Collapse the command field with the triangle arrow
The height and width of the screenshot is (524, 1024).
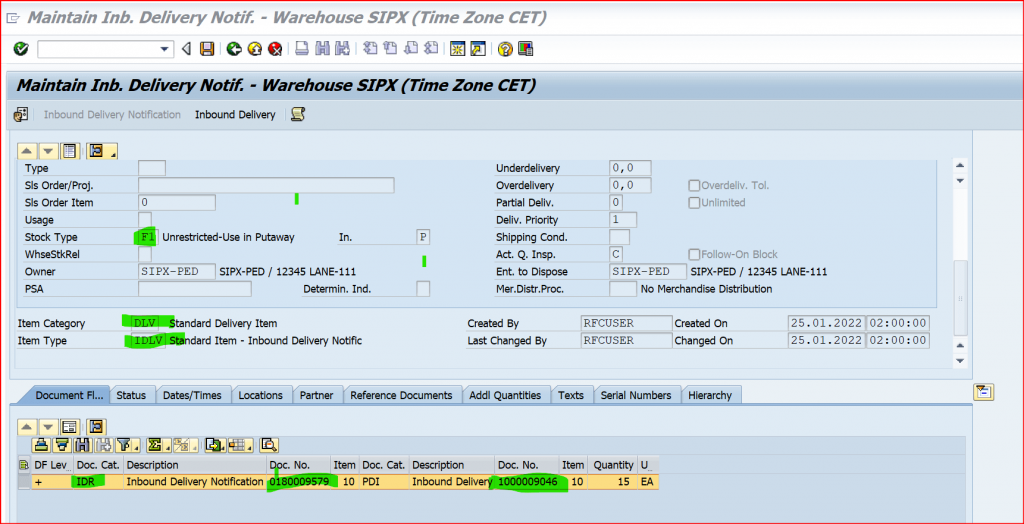point(186,49)
